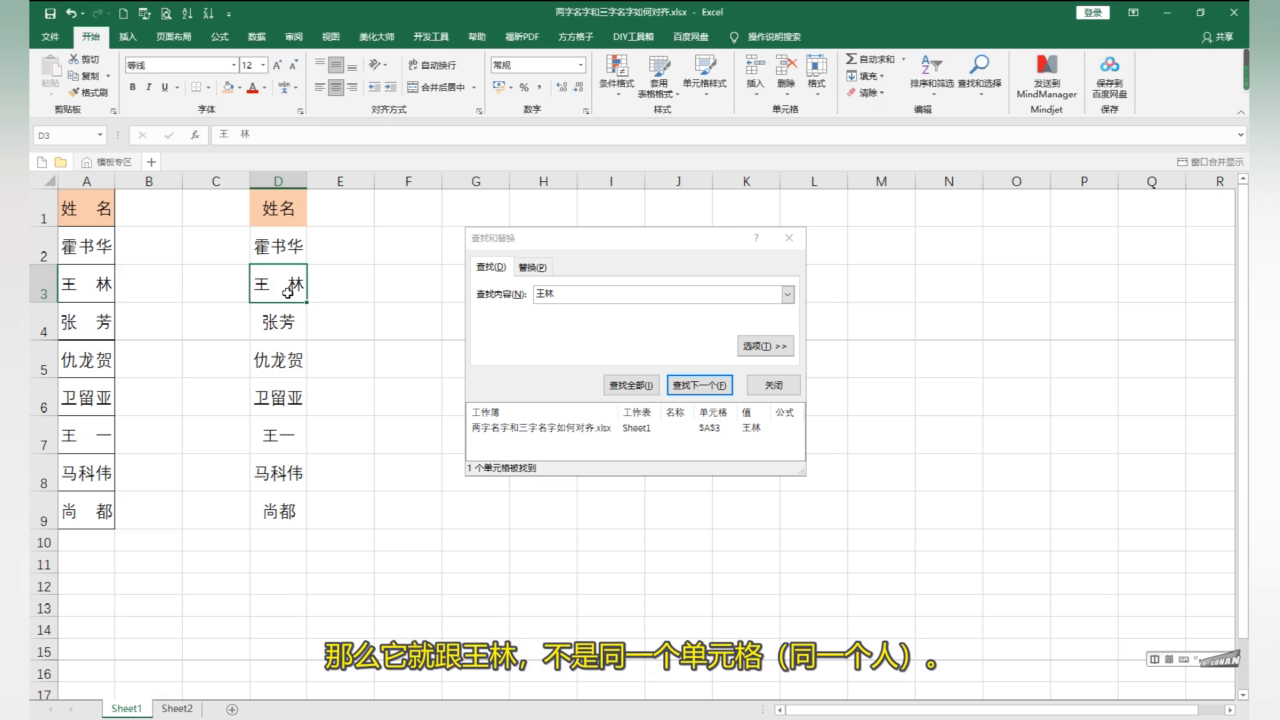Click the Format Painter (格式刷) icon

74,92
